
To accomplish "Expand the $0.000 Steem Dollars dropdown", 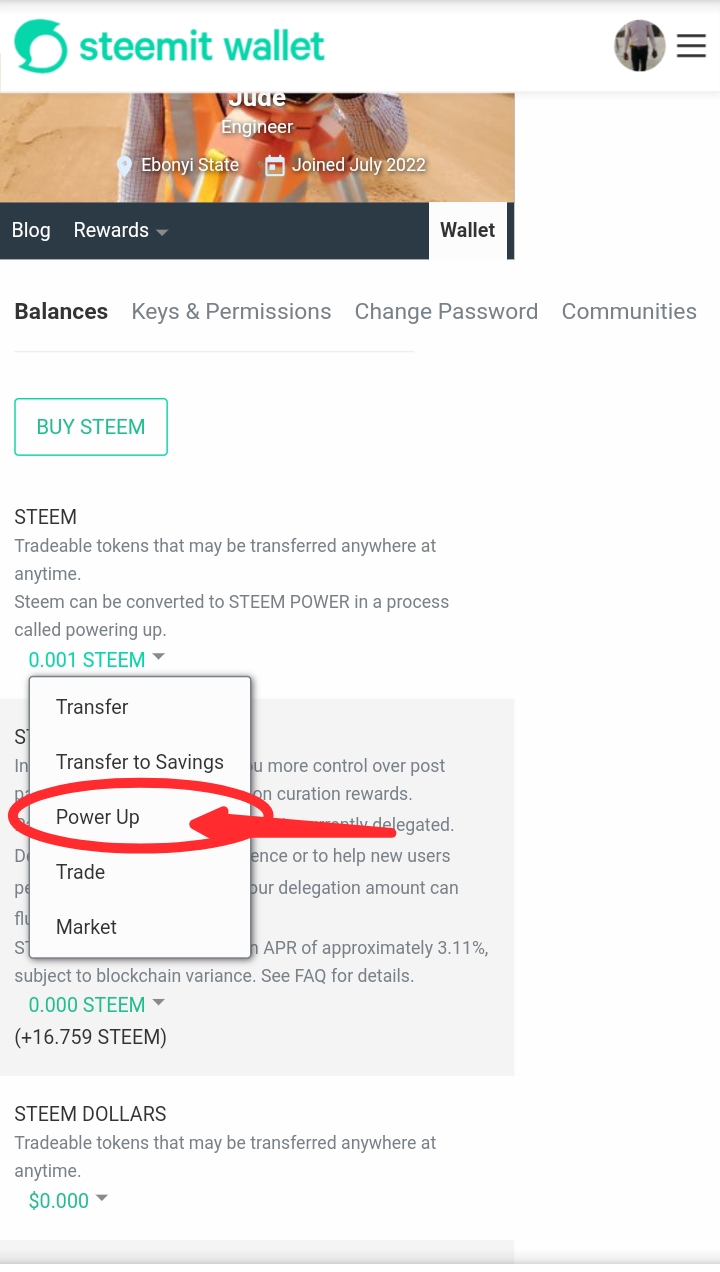I will coord(68,1201).
